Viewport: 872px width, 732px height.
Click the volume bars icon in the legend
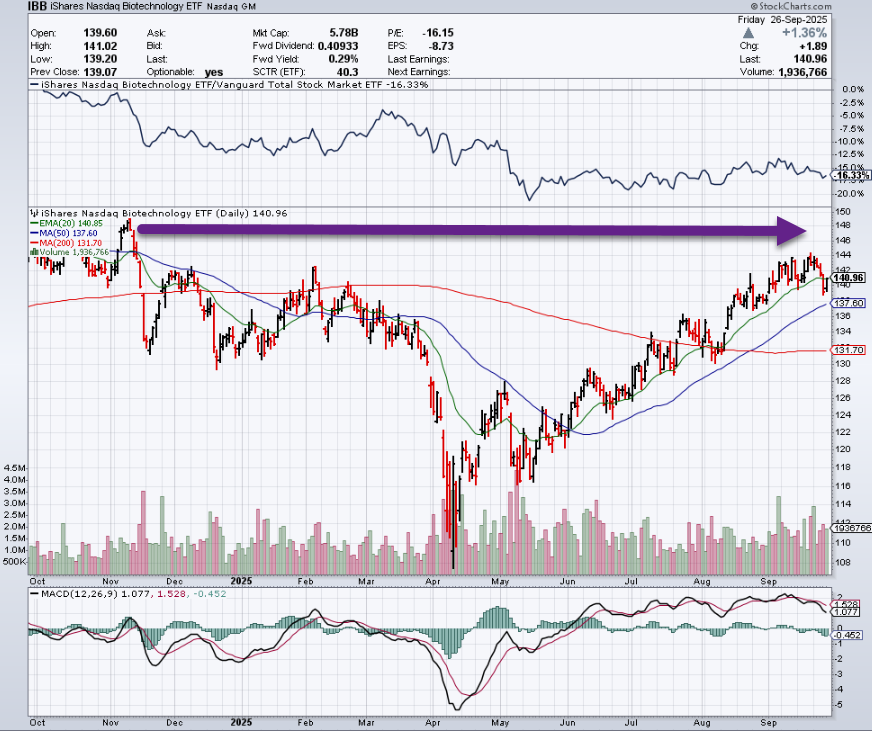(34, 253)
